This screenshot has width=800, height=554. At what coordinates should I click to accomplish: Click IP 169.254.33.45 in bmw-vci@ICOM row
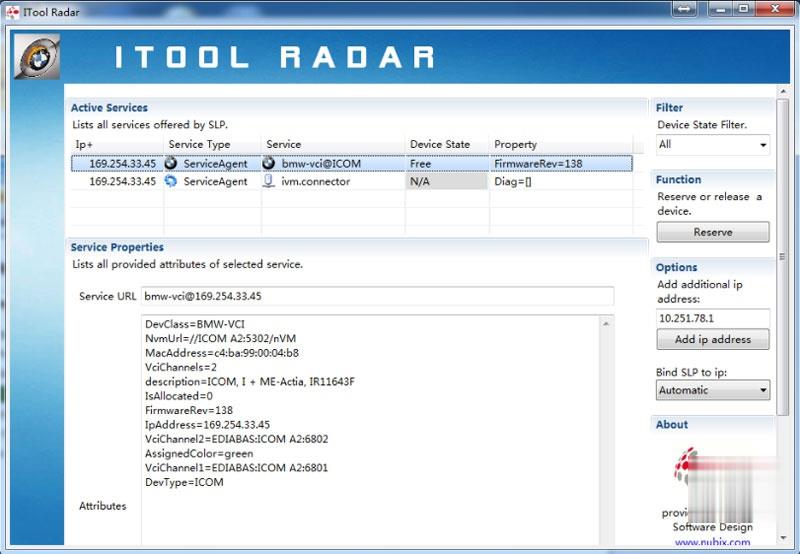(122, 163)
